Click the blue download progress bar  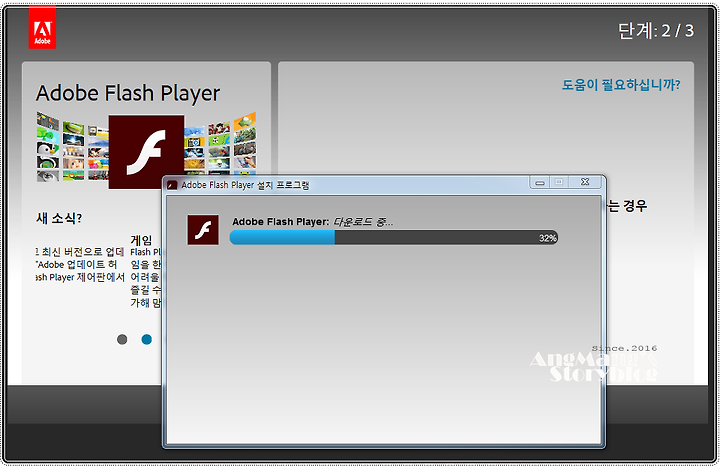[x=394, y=237]
